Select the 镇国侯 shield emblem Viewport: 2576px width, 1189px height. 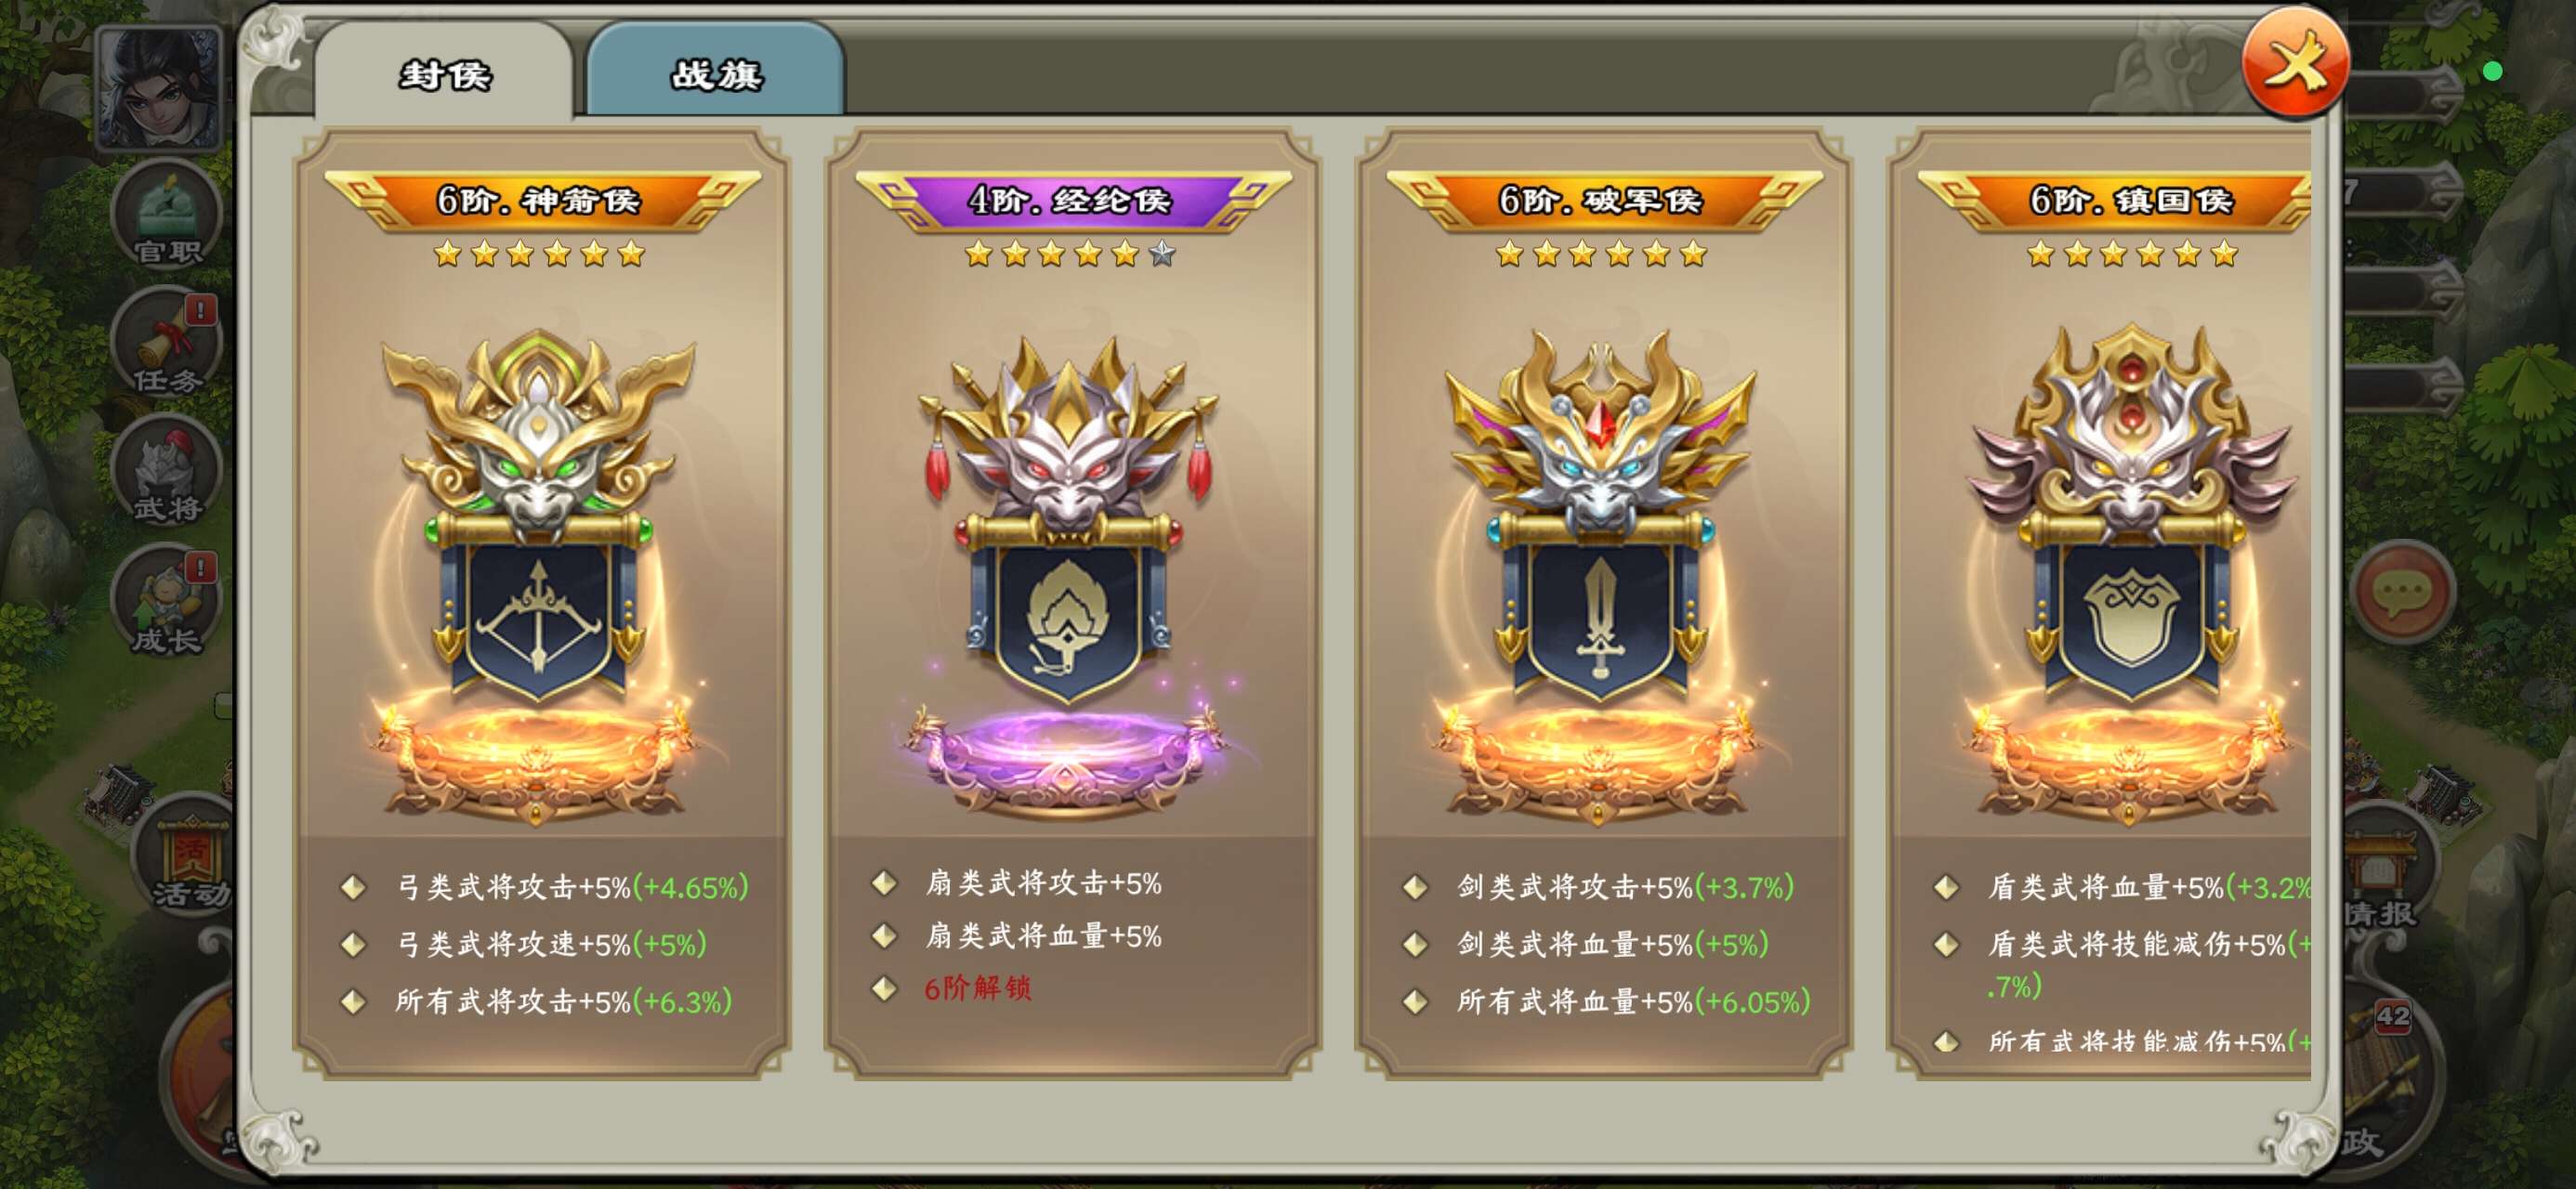2130,575
